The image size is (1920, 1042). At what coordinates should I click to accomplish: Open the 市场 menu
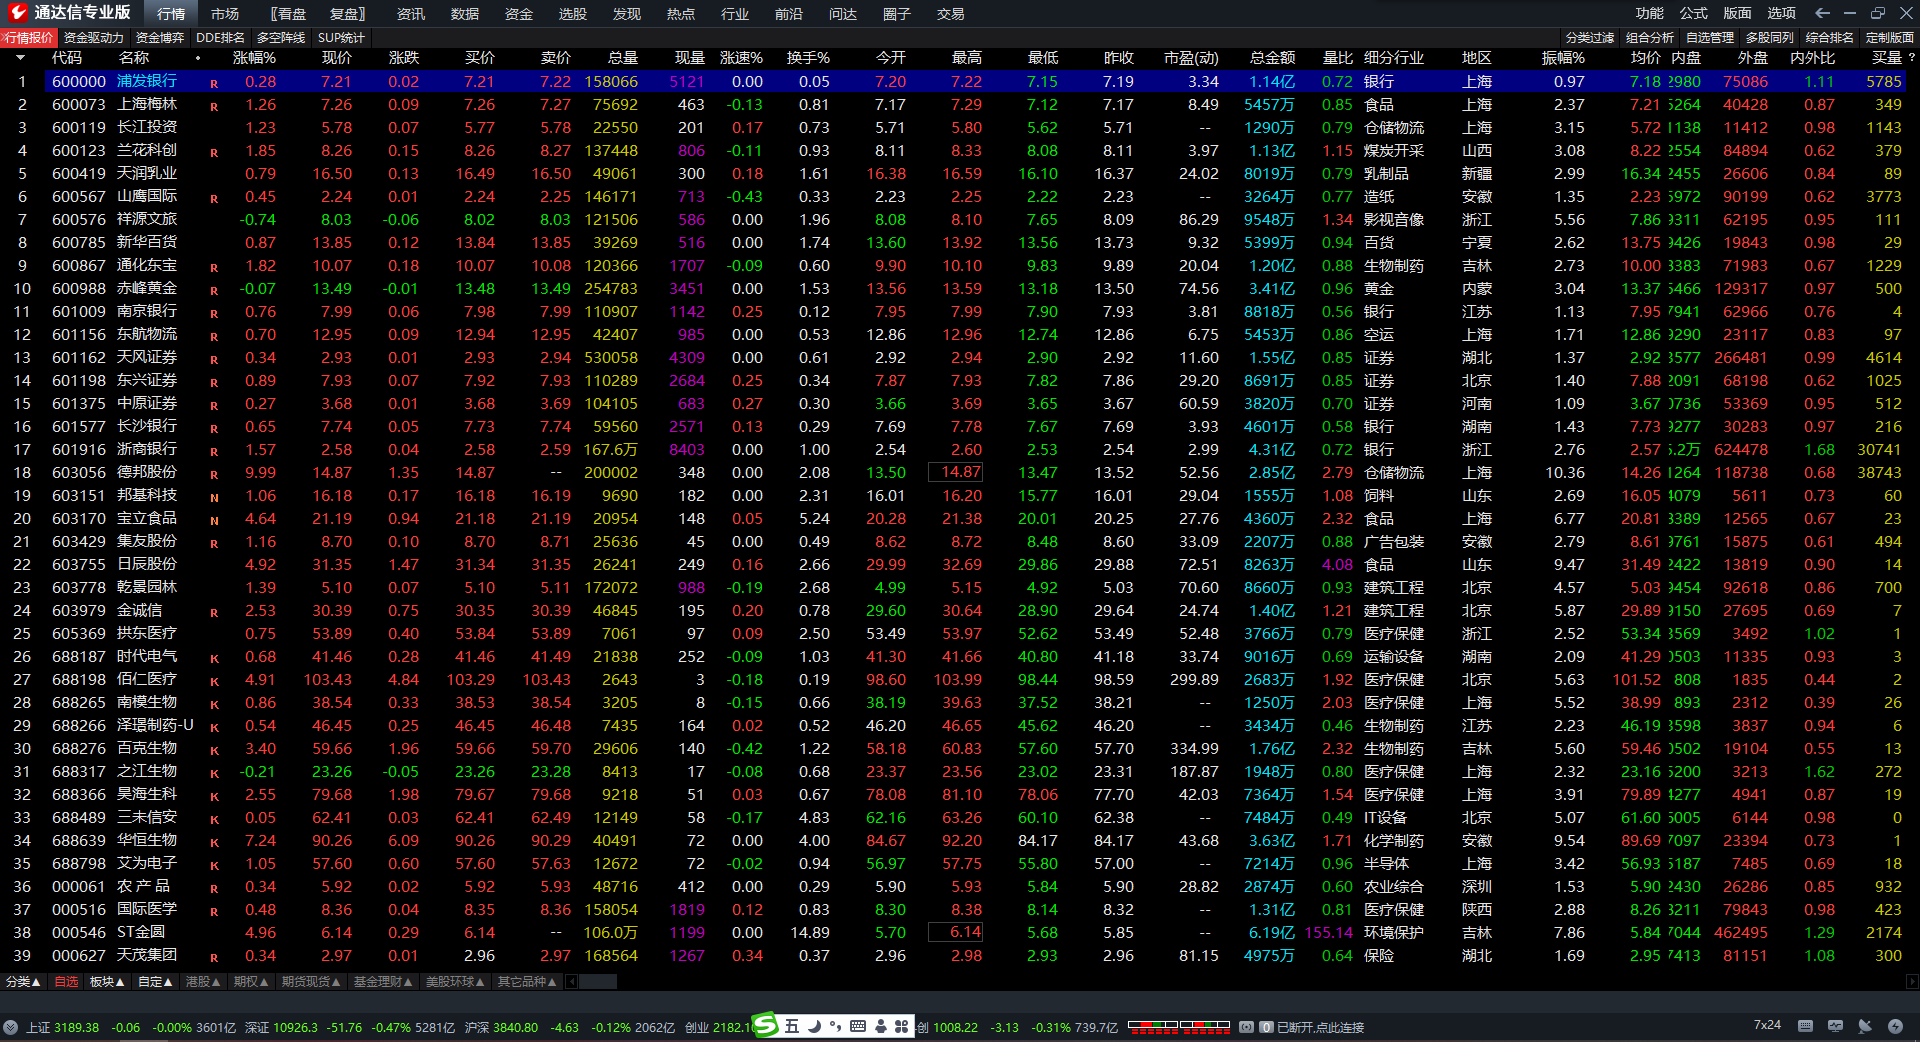(225, 14)
